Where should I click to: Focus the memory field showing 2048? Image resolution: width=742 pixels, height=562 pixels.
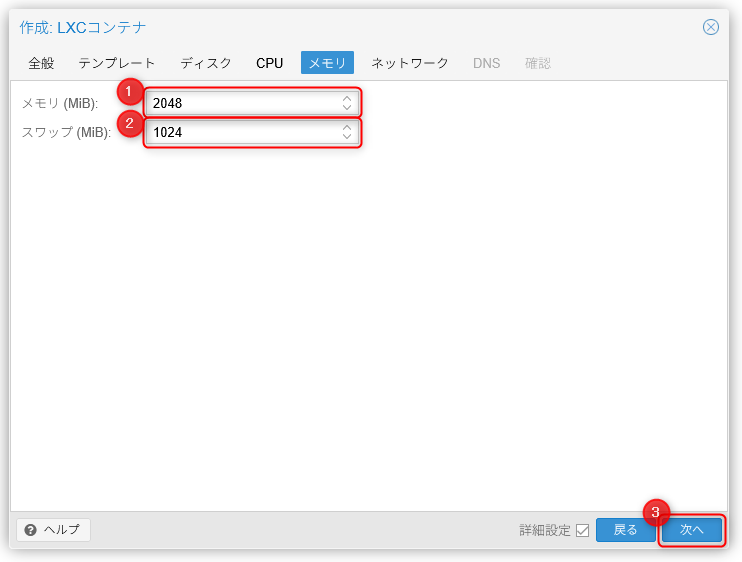240,103
